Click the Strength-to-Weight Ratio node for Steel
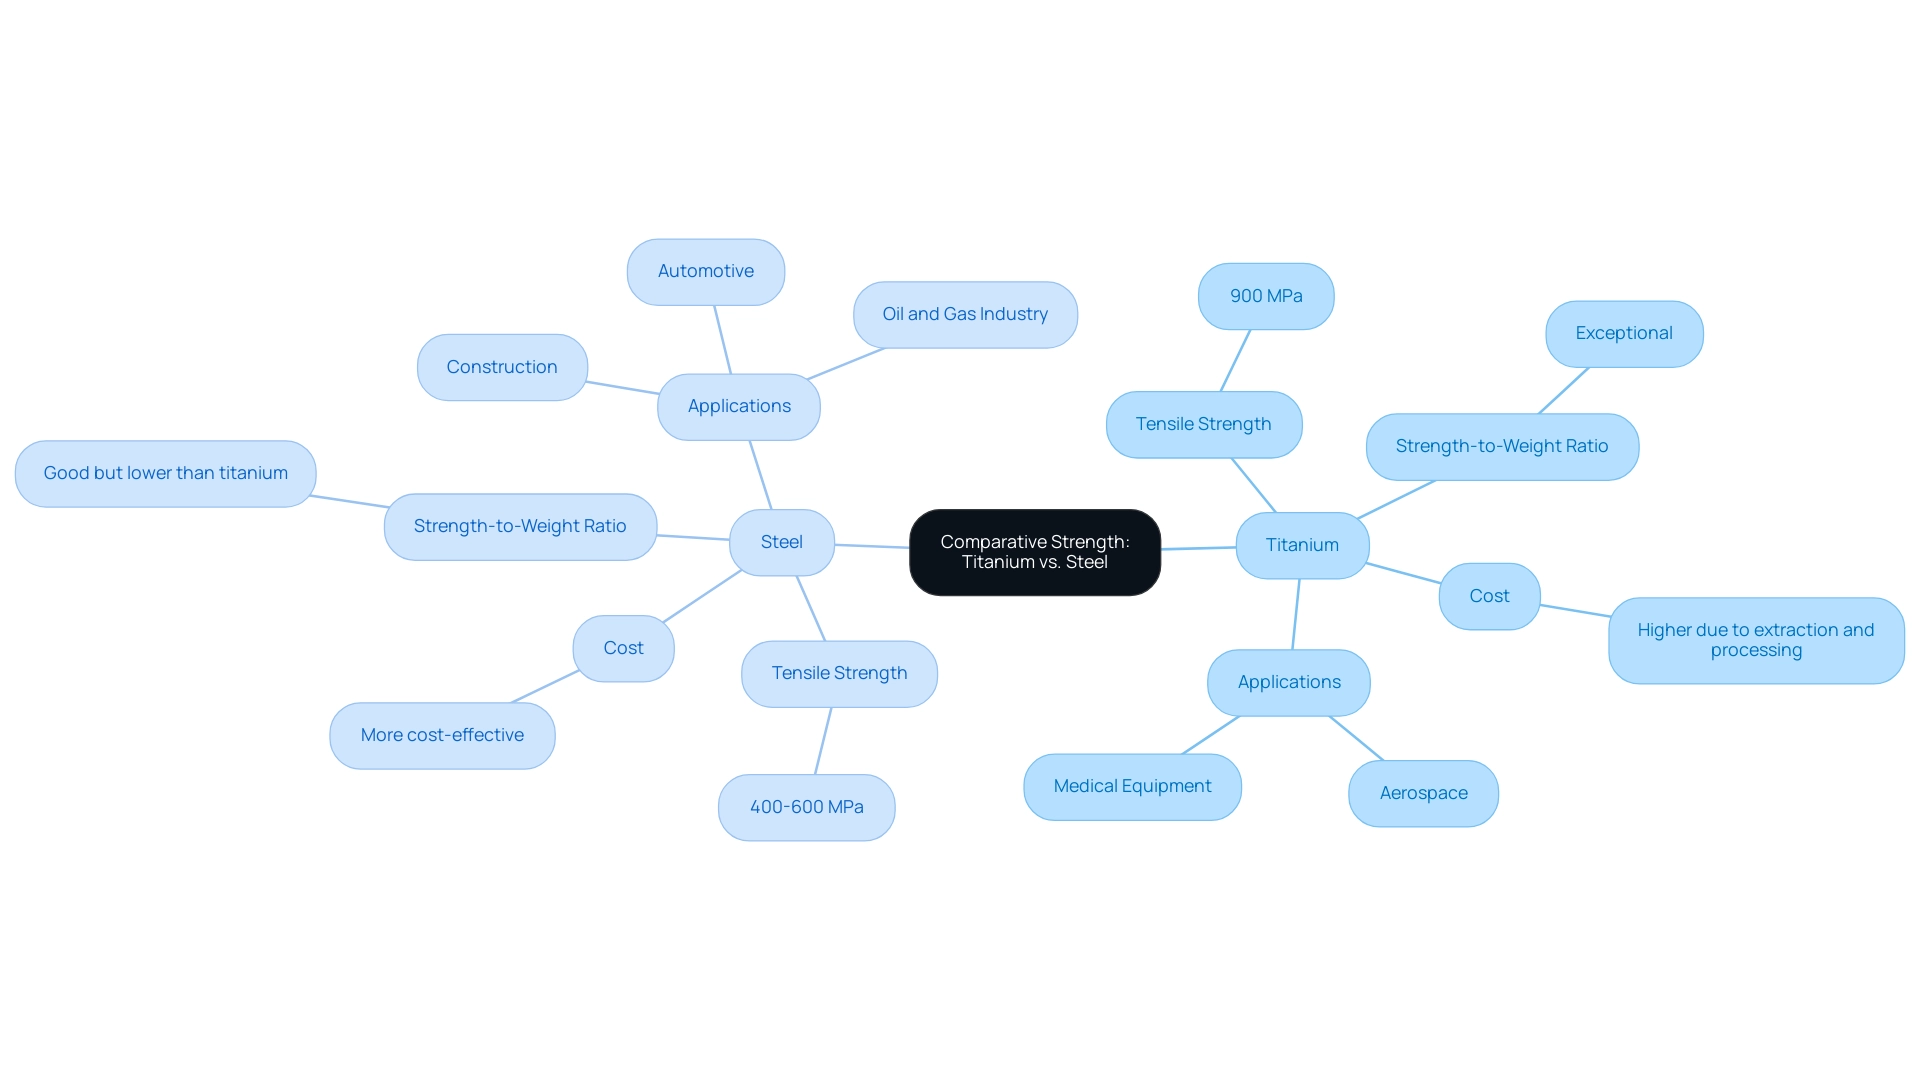Viewport: 1920px width, 1083px height. tap(520, 525)
